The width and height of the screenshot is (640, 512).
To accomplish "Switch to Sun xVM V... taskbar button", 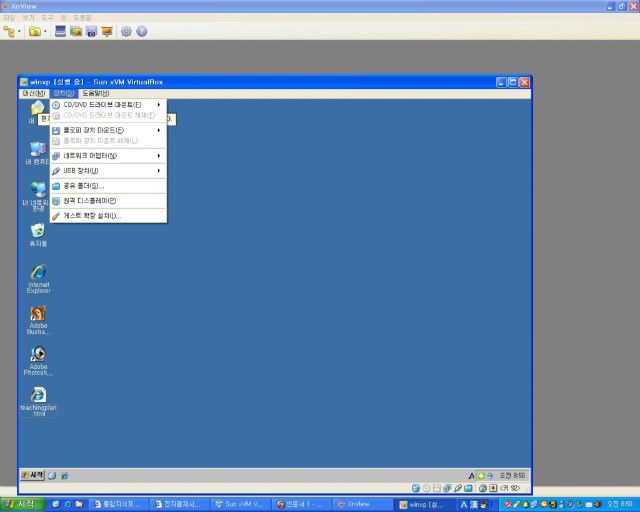I will coord(239,505).
